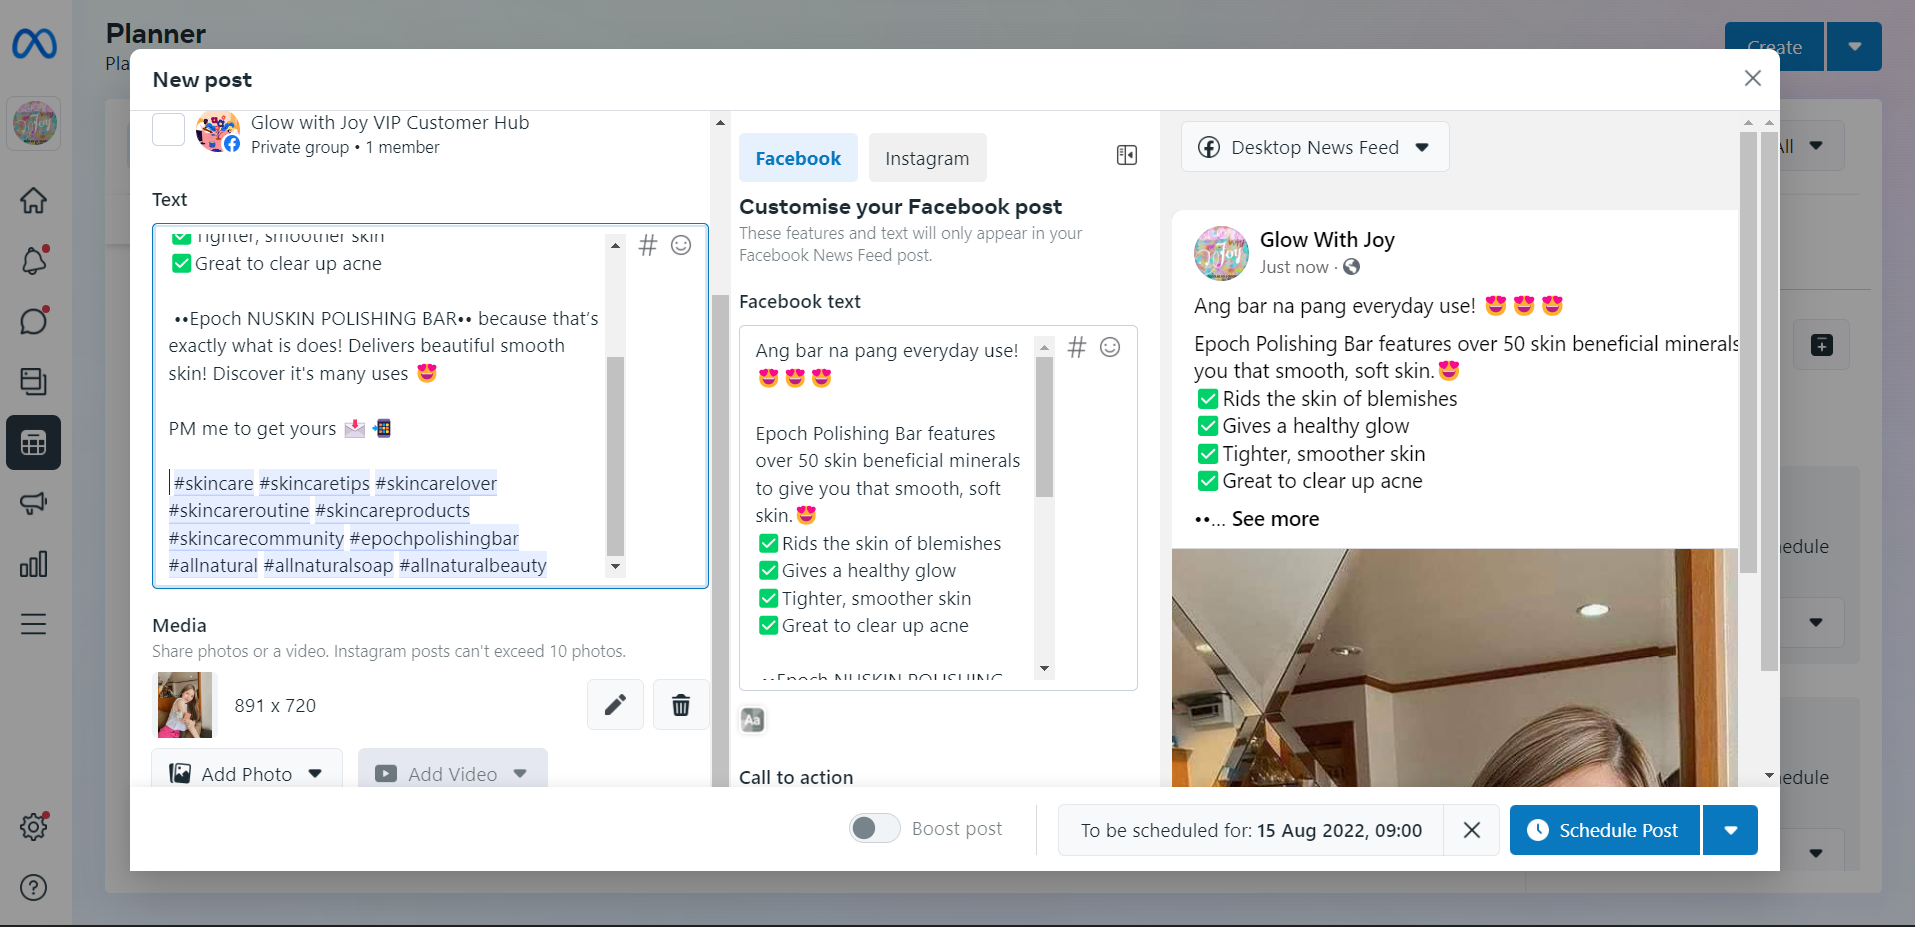Screen dimensions: 1915x927
Task: Click the #skincare hashtag
Action: tap(214, 484)
